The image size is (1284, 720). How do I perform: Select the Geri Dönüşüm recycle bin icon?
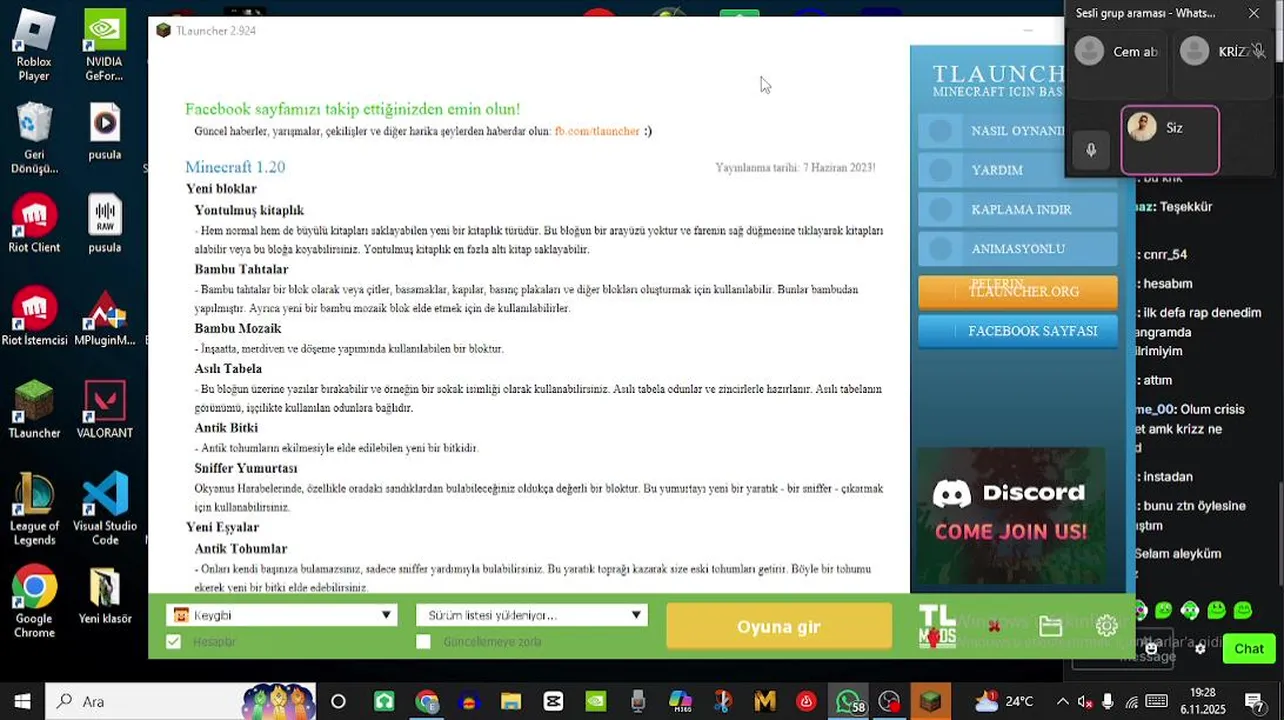[x=34, y=138]
